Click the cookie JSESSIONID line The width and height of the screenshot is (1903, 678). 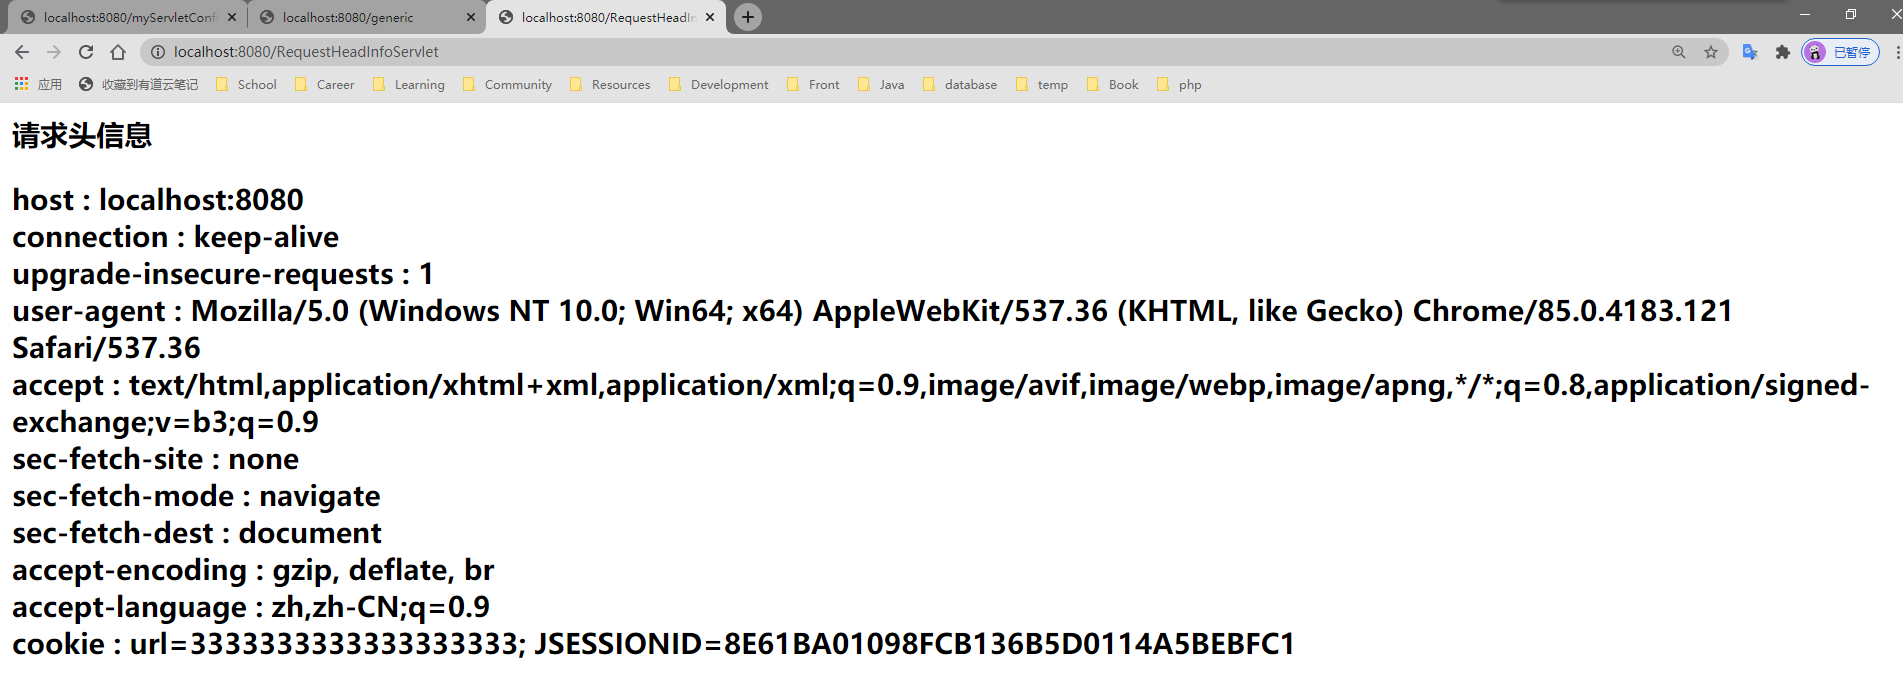point(654,644)
